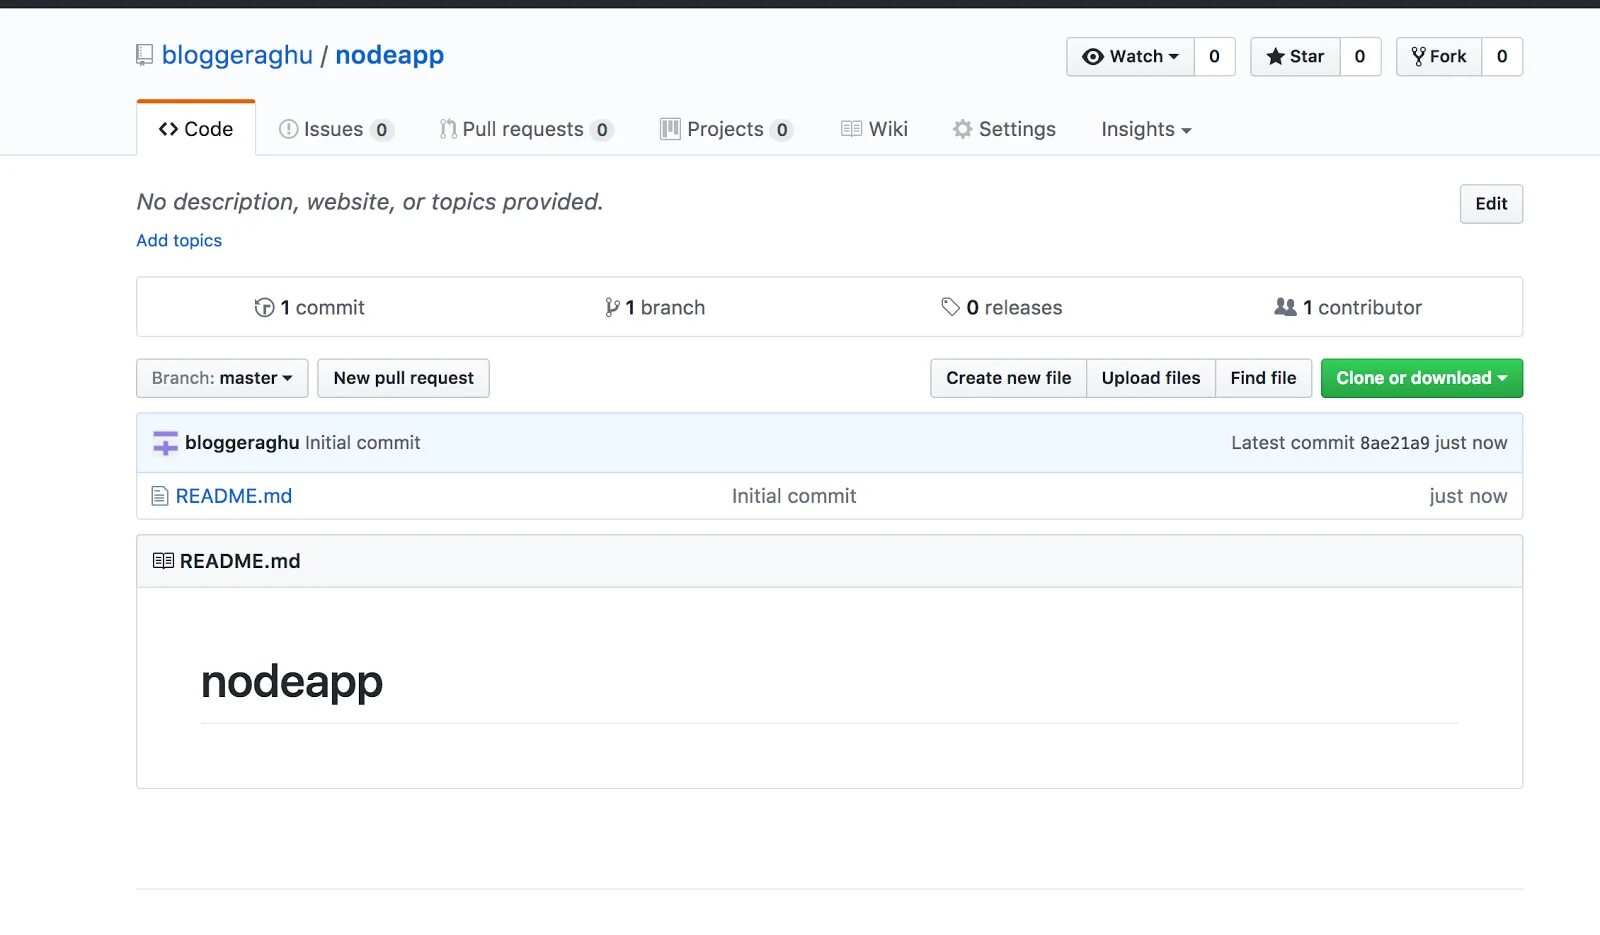This screenshot has height=935, width=1600.
Task: Click the branch icon beside 1 branch
Action: (612, 308)
